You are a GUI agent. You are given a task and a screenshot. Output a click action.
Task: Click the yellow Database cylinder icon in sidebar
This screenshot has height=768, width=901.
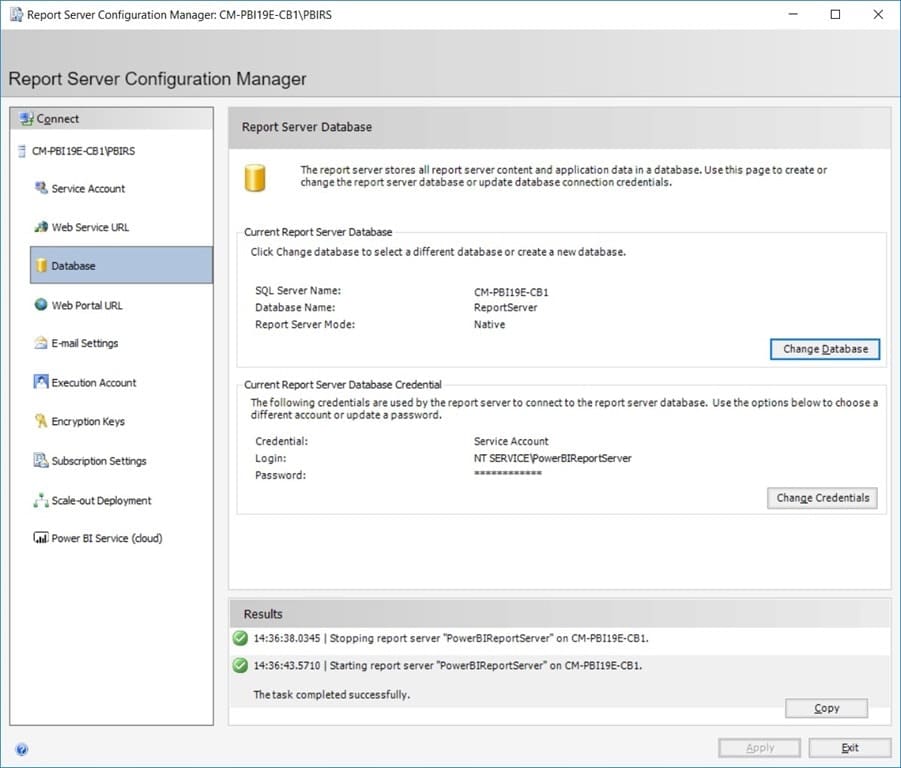[x=41, y=265]
